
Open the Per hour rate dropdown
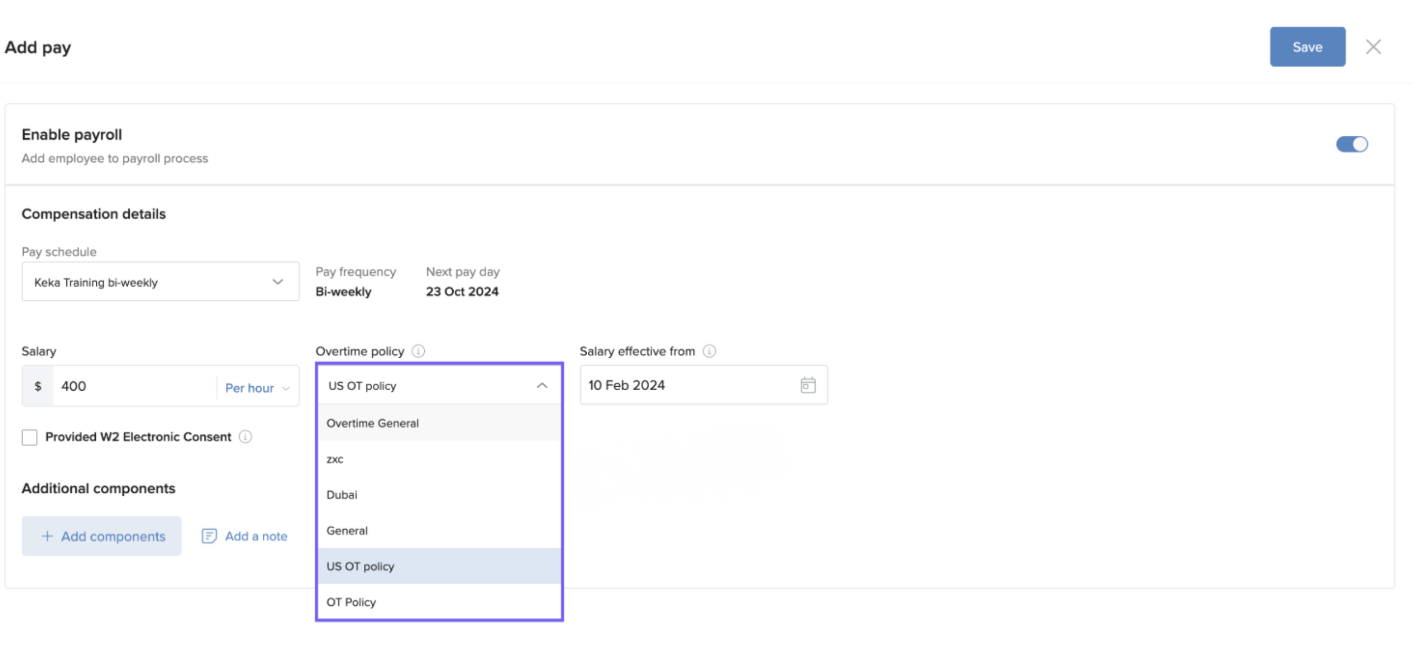[x=257, y=388]
